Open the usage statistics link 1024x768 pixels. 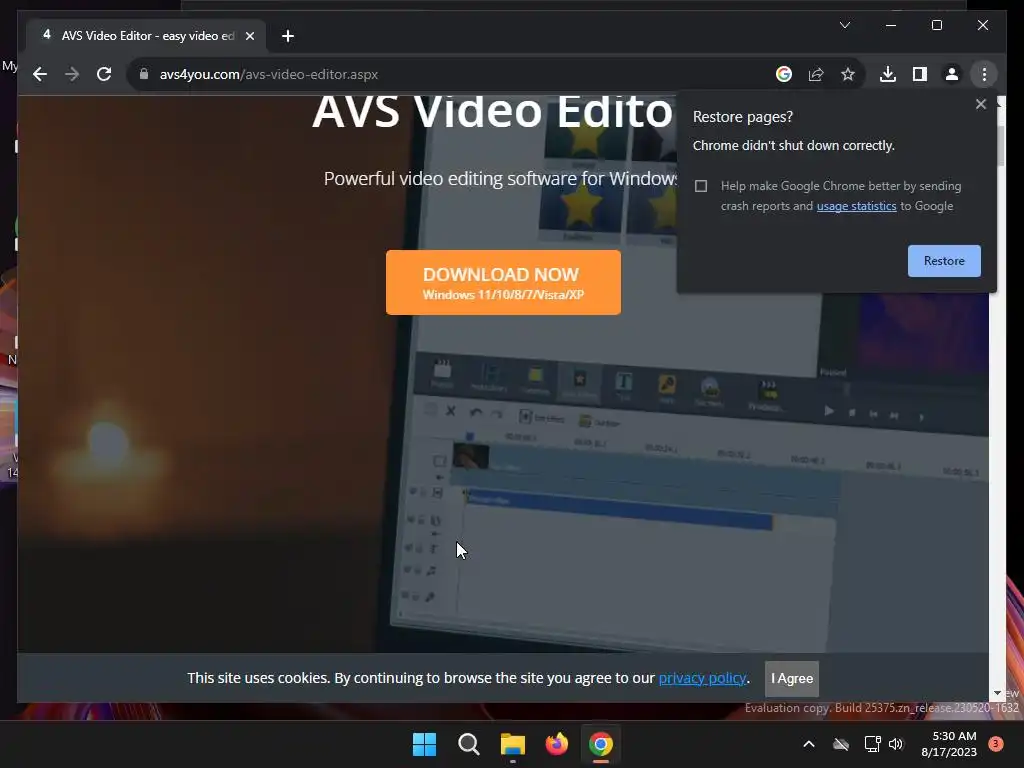tap(856, 206)
